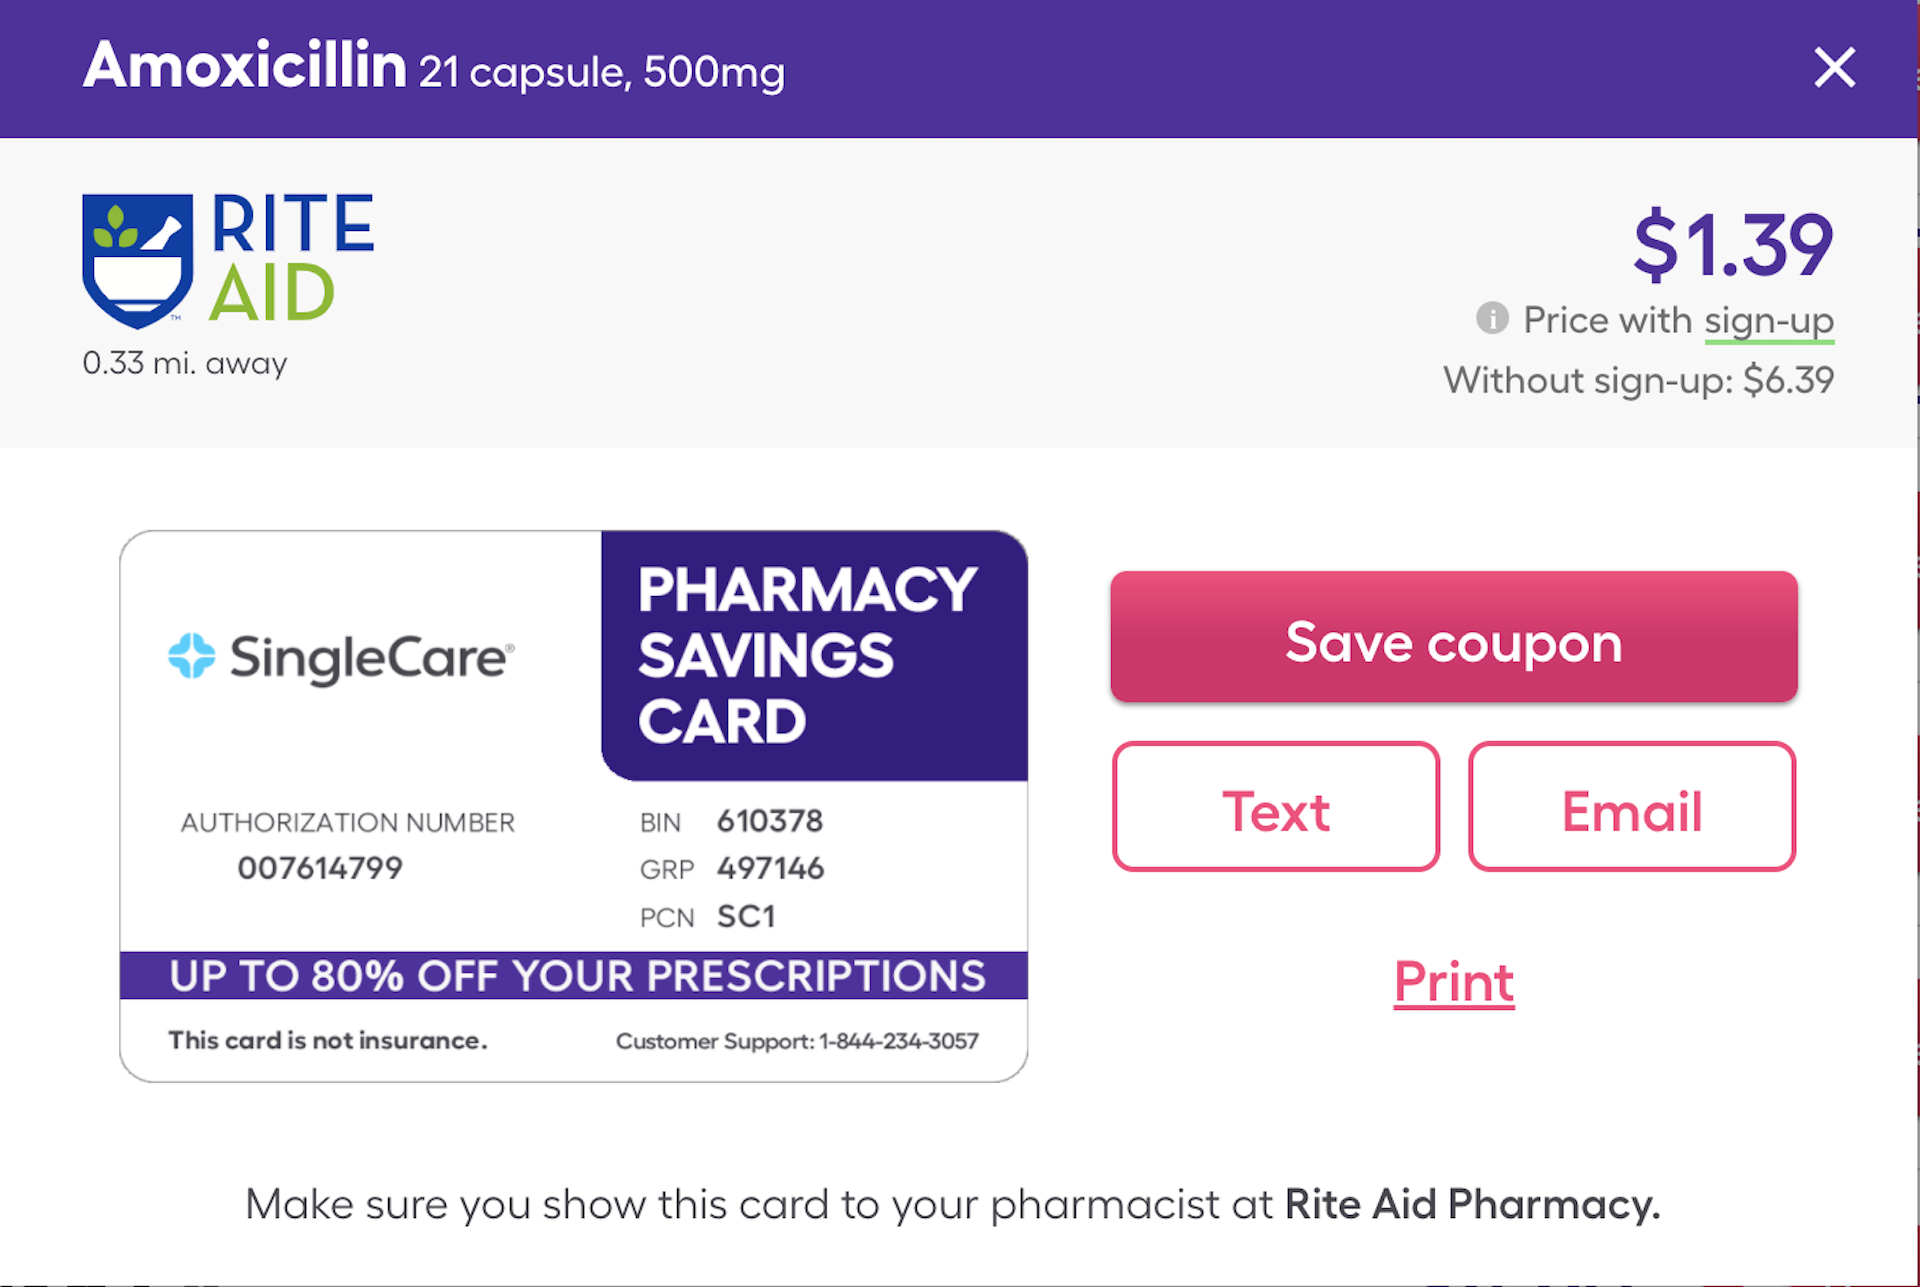The image size is (1920, 1287).
Task: Print the pharmacy savings card
Action: (1453, 982)
